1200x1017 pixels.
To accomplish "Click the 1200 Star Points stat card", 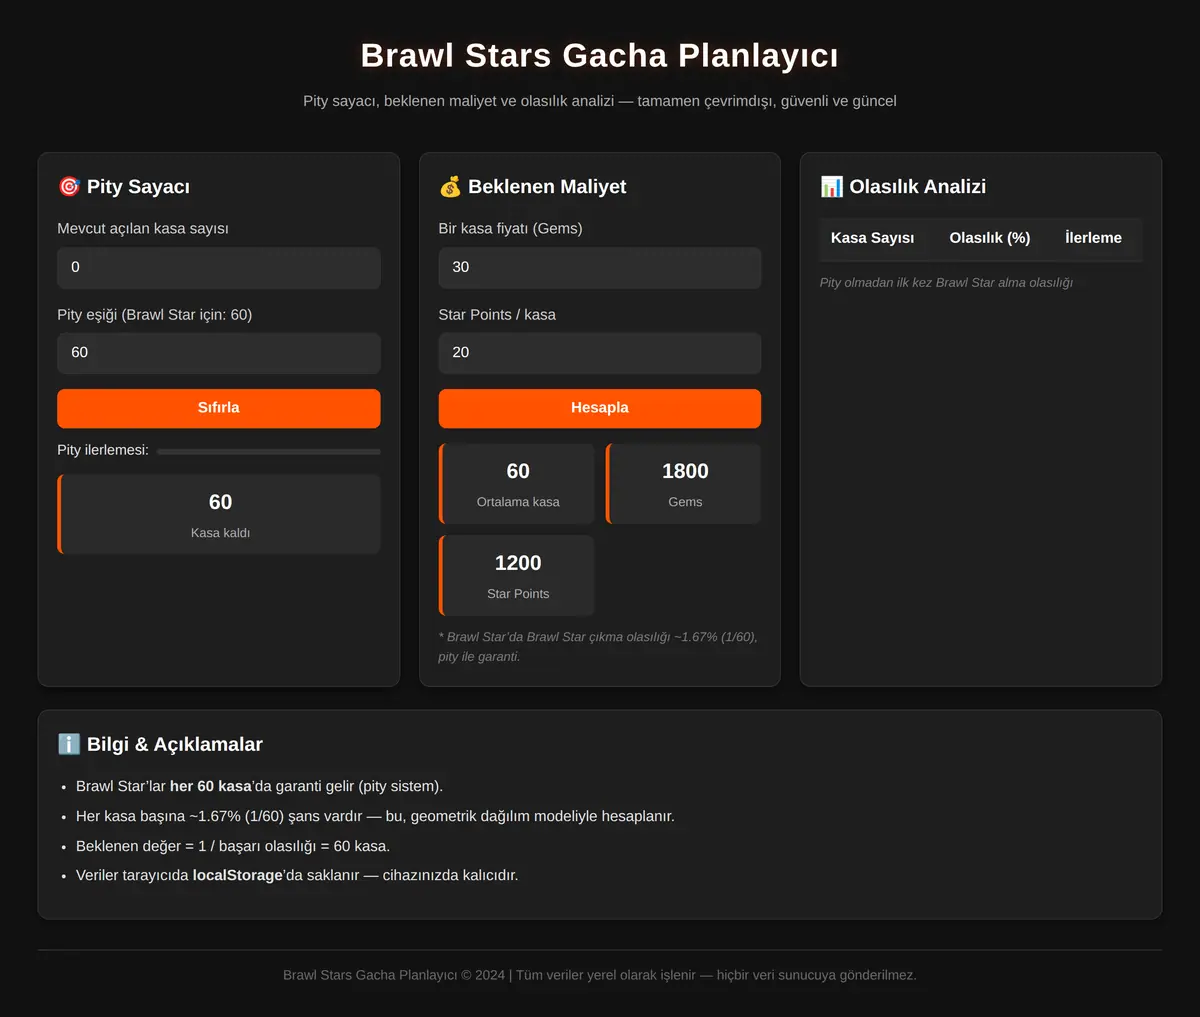I will tap(517, 576).
